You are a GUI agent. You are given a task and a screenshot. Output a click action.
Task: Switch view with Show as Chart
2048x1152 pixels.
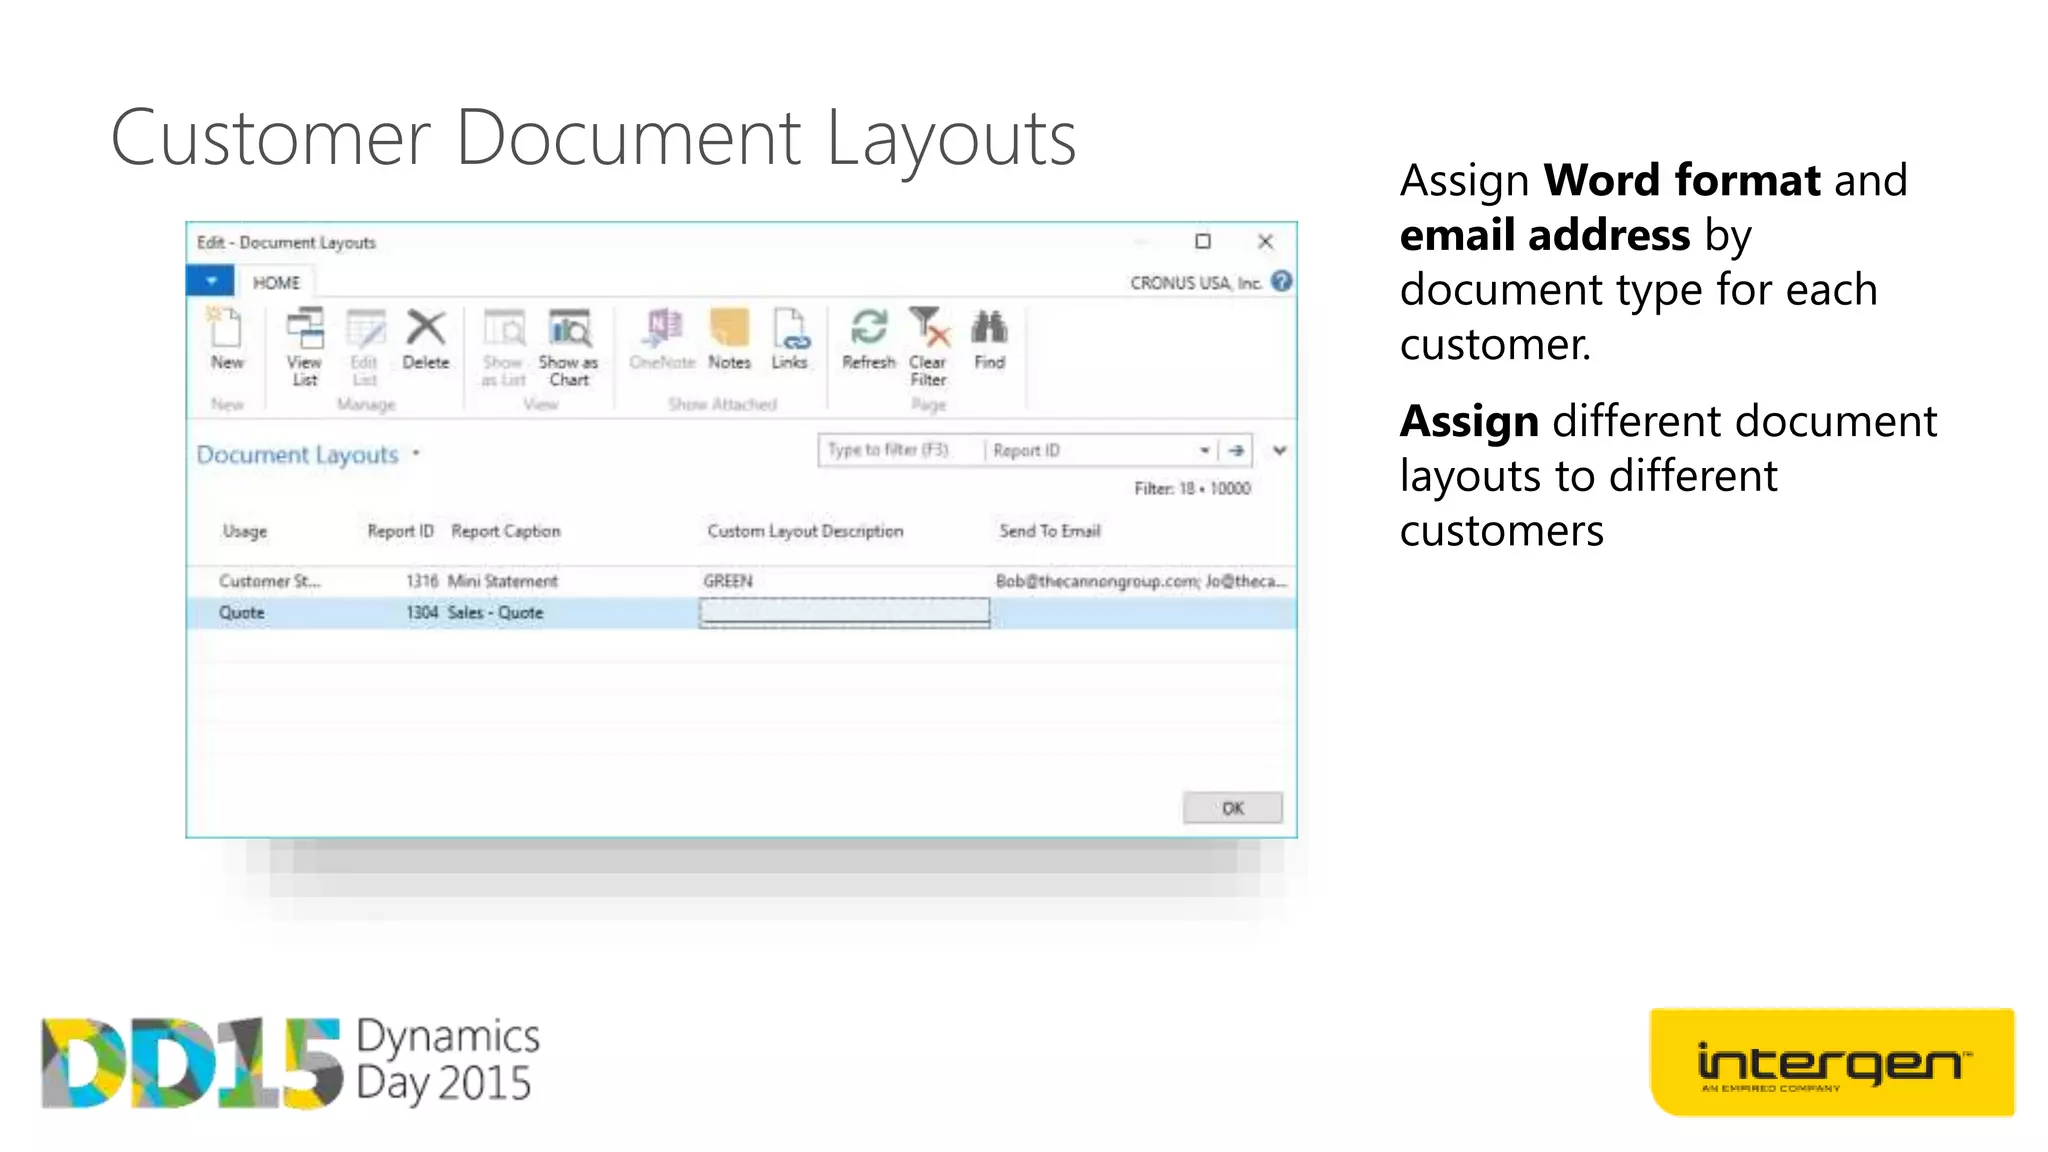click(568, 347)
